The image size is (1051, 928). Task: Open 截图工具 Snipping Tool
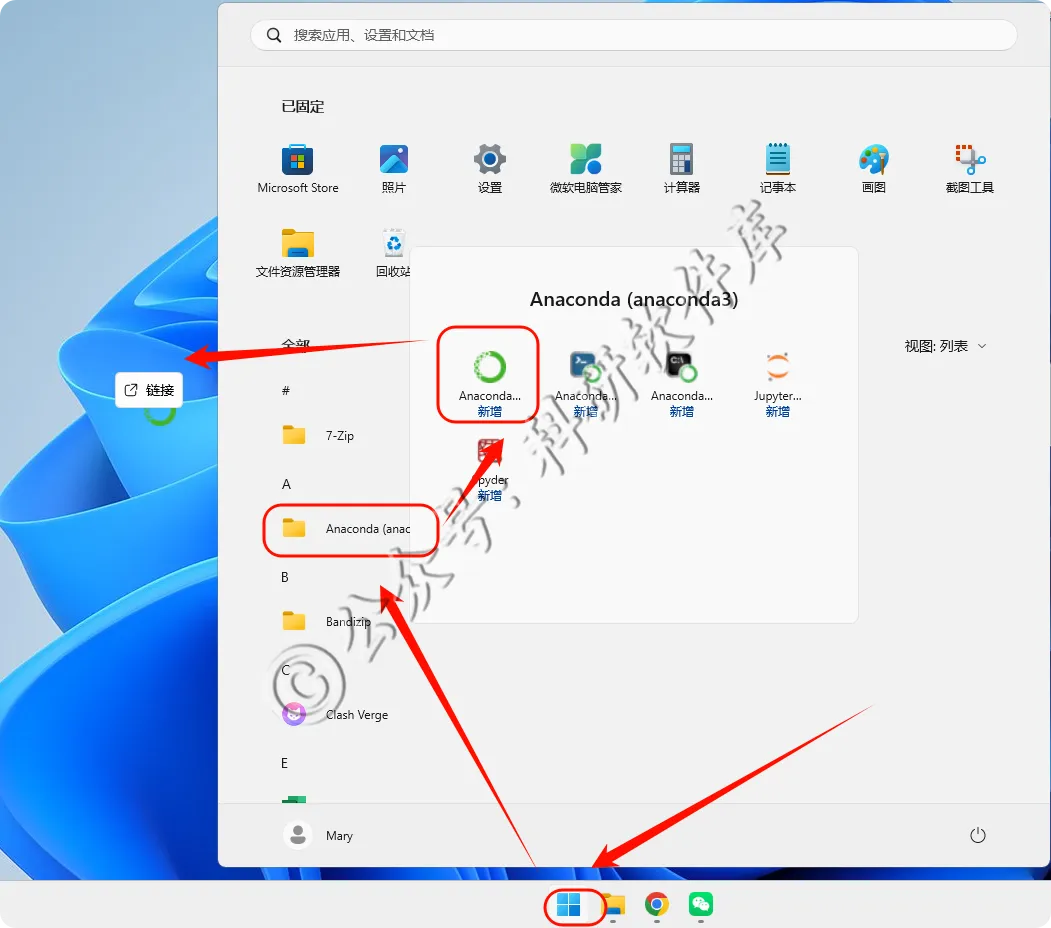[x=969, y=169]
